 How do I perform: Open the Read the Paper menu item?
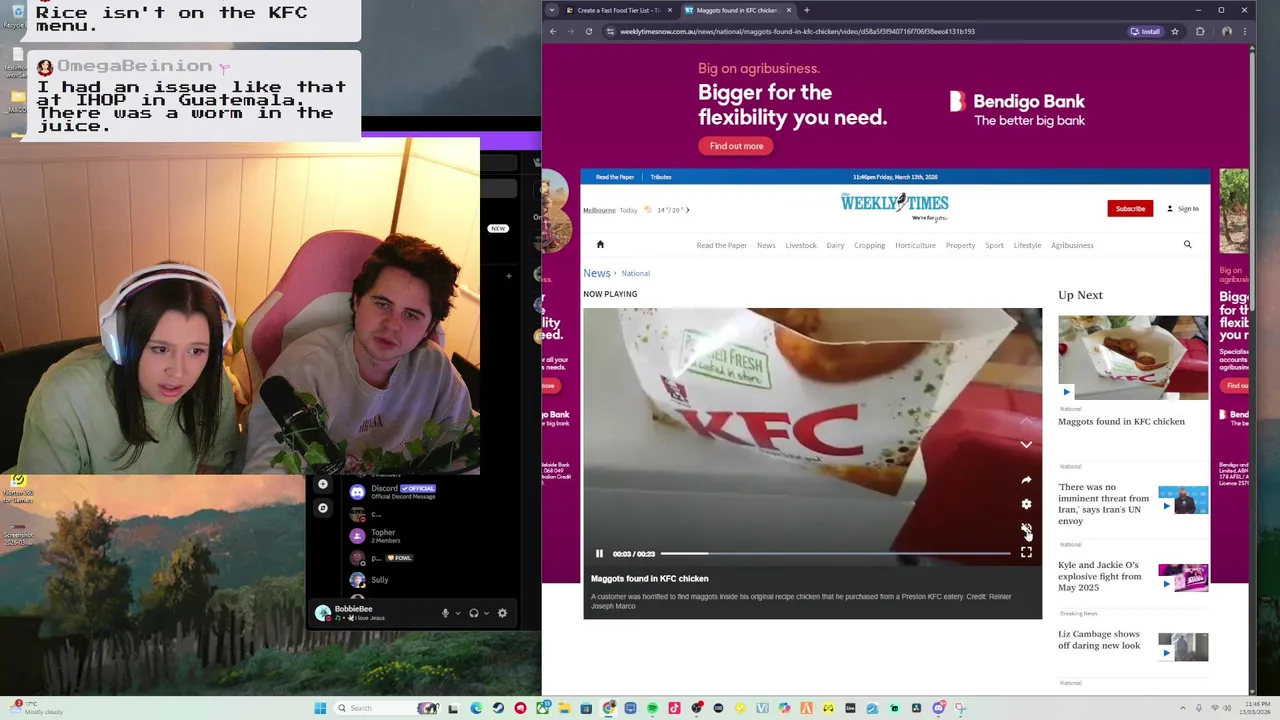click(721, 245)
